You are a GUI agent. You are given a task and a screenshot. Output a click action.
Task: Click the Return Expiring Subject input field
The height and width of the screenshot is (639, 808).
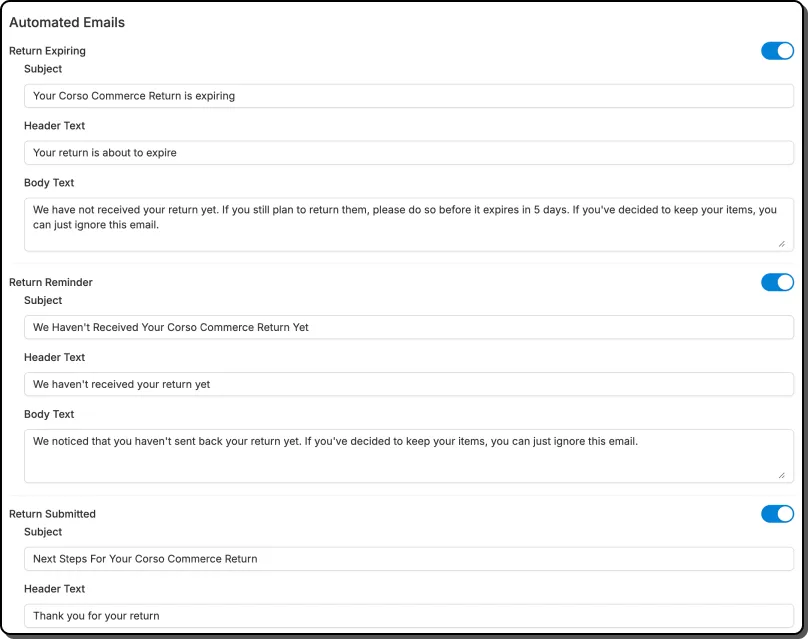(408, 96)
